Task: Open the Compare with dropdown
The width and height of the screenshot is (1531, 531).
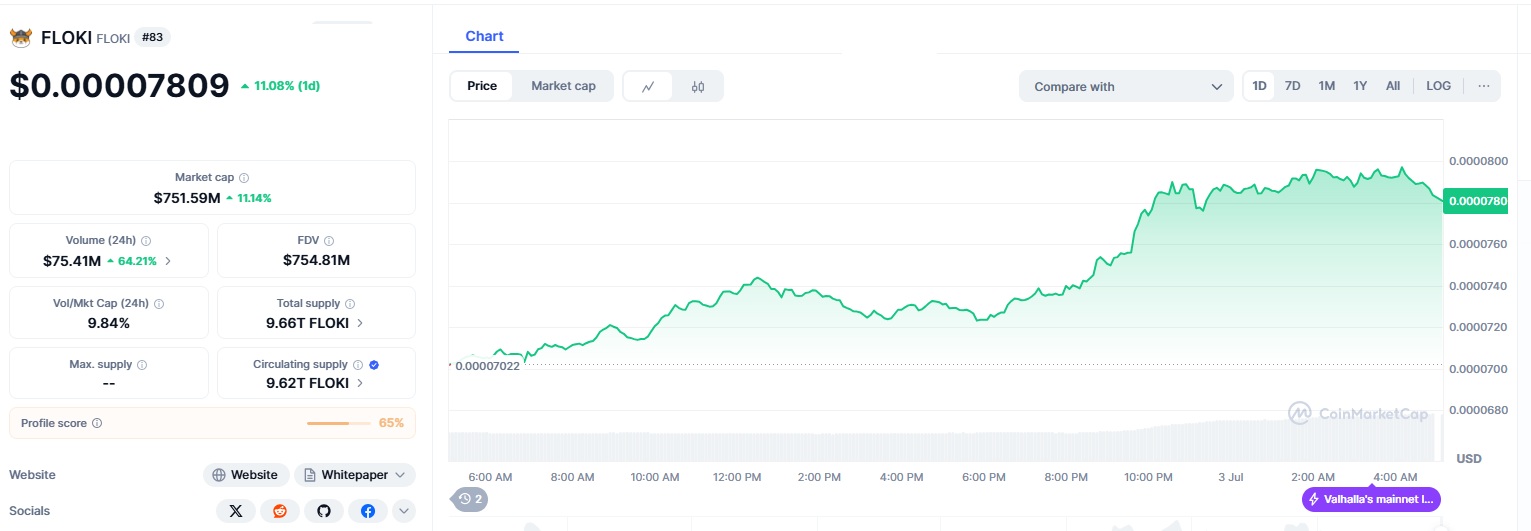Action: [x=1127, y=87]
